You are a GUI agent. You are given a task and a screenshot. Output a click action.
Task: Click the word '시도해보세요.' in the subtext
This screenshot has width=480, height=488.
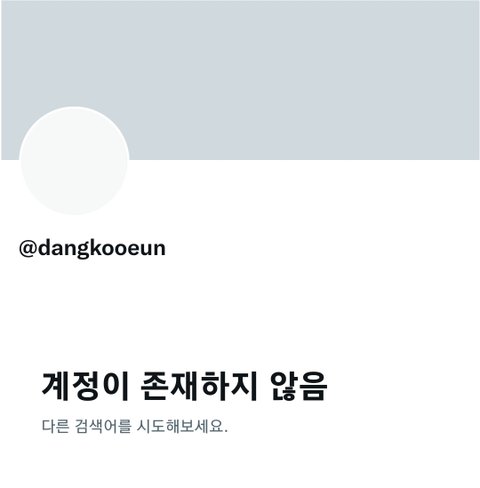point(182,426)
